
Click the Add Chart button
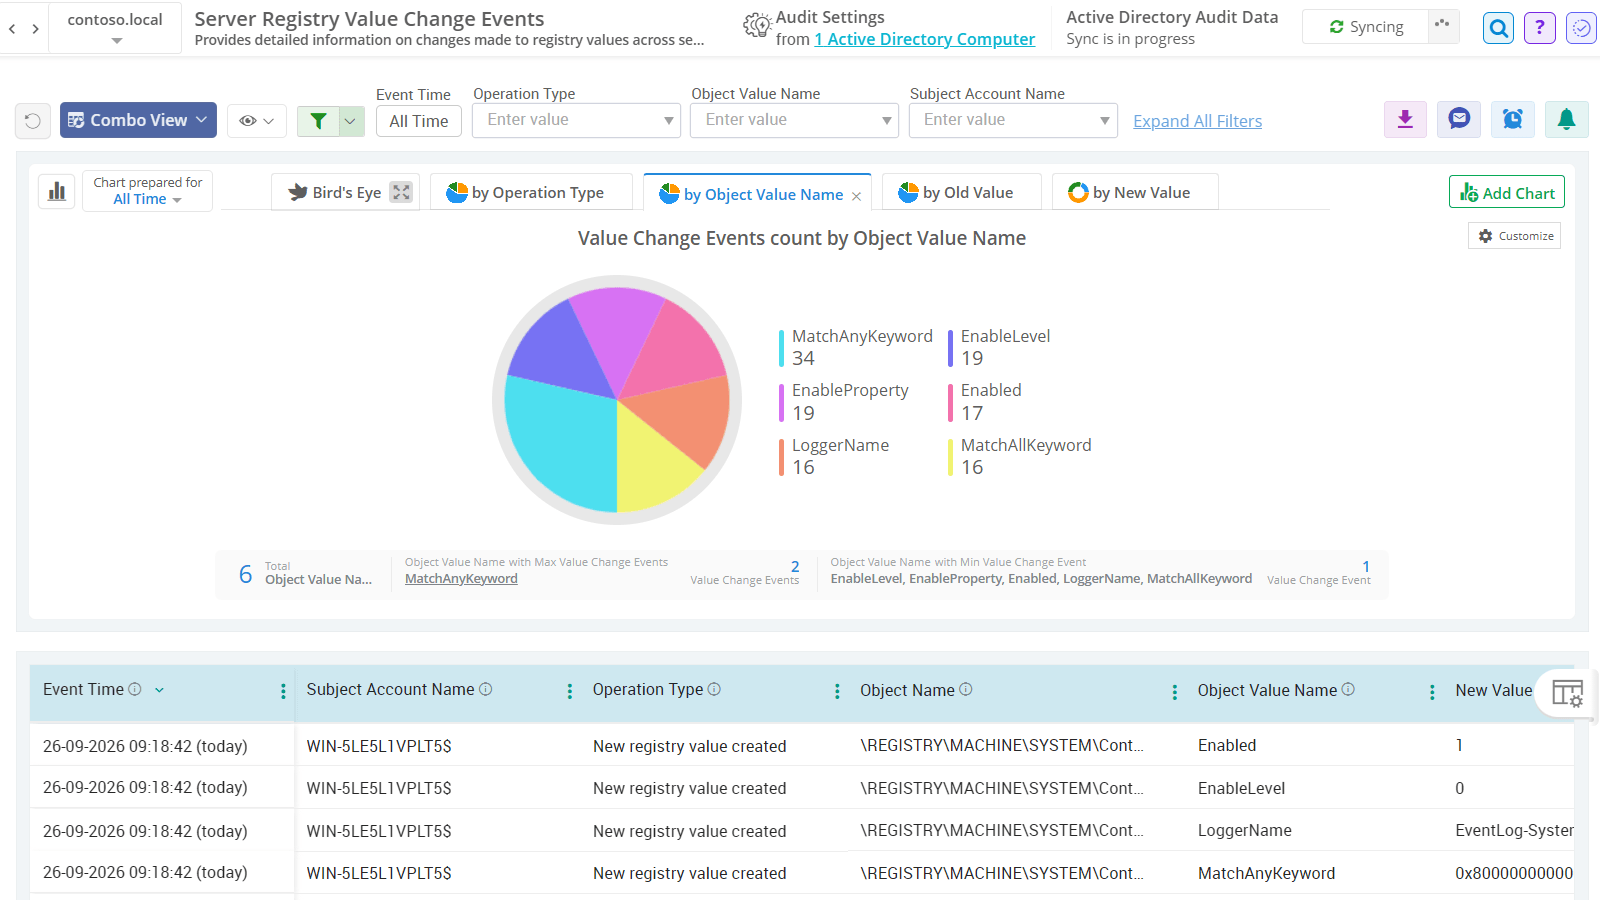point(1507,192)
